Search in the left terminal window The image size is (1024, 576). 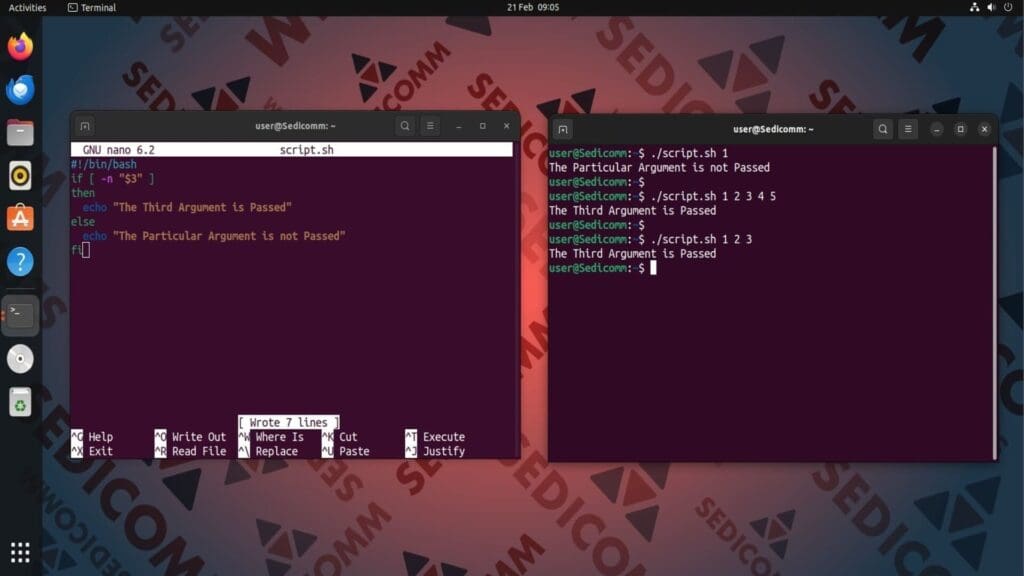click(x=404, y=126)
